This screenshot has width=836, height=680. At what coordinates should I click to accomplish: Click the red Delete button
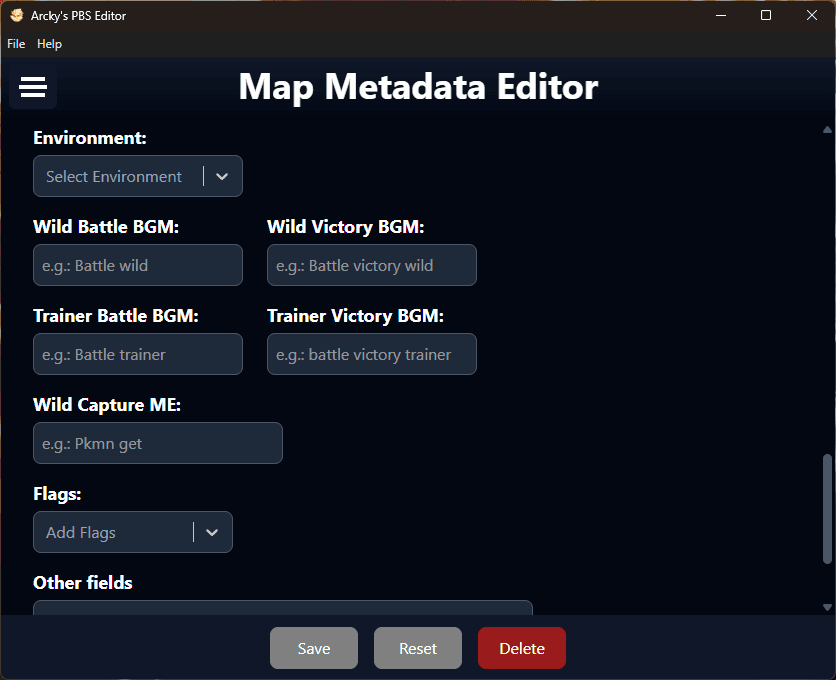tap(521, 649)
